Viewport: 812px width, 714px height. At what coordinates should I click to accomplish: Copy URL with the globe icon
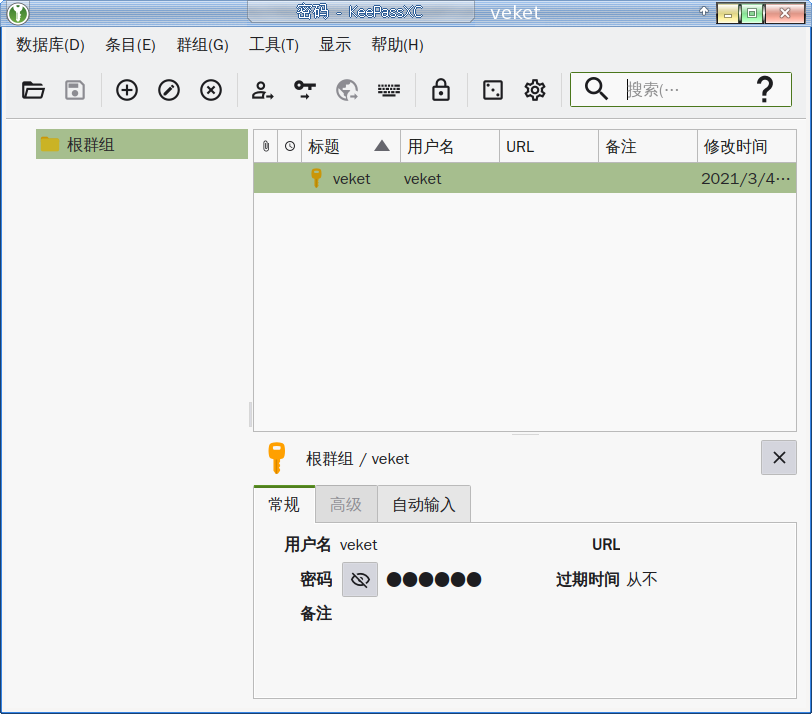347,90
